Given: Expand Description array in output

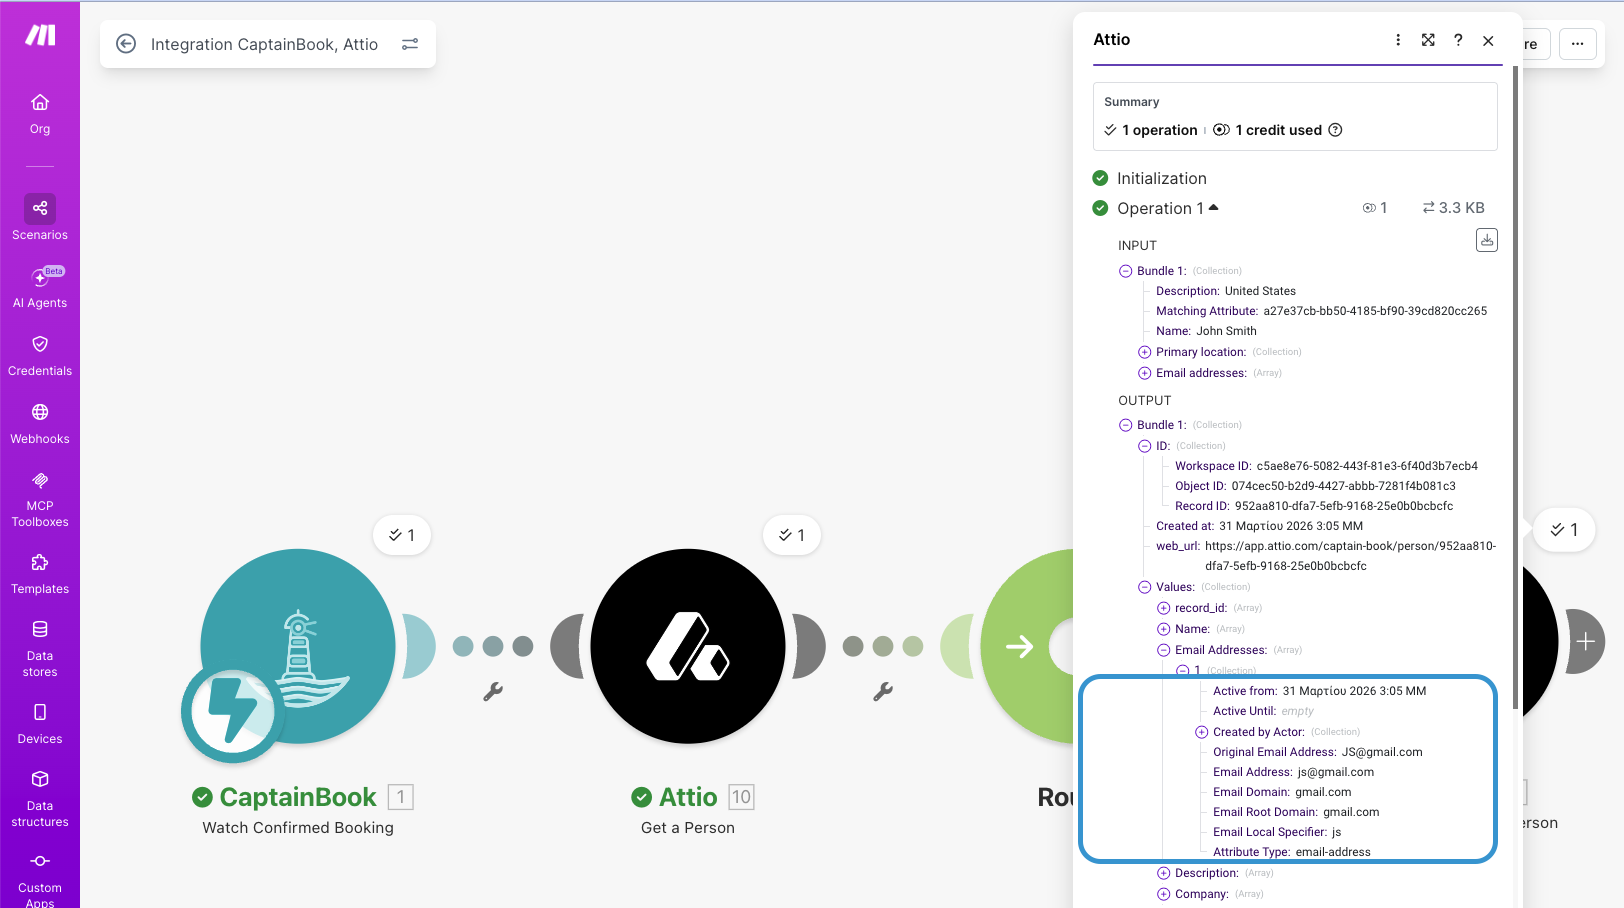Looking at the screenshot, I should pyautogui.click(x=1163, y=873).
